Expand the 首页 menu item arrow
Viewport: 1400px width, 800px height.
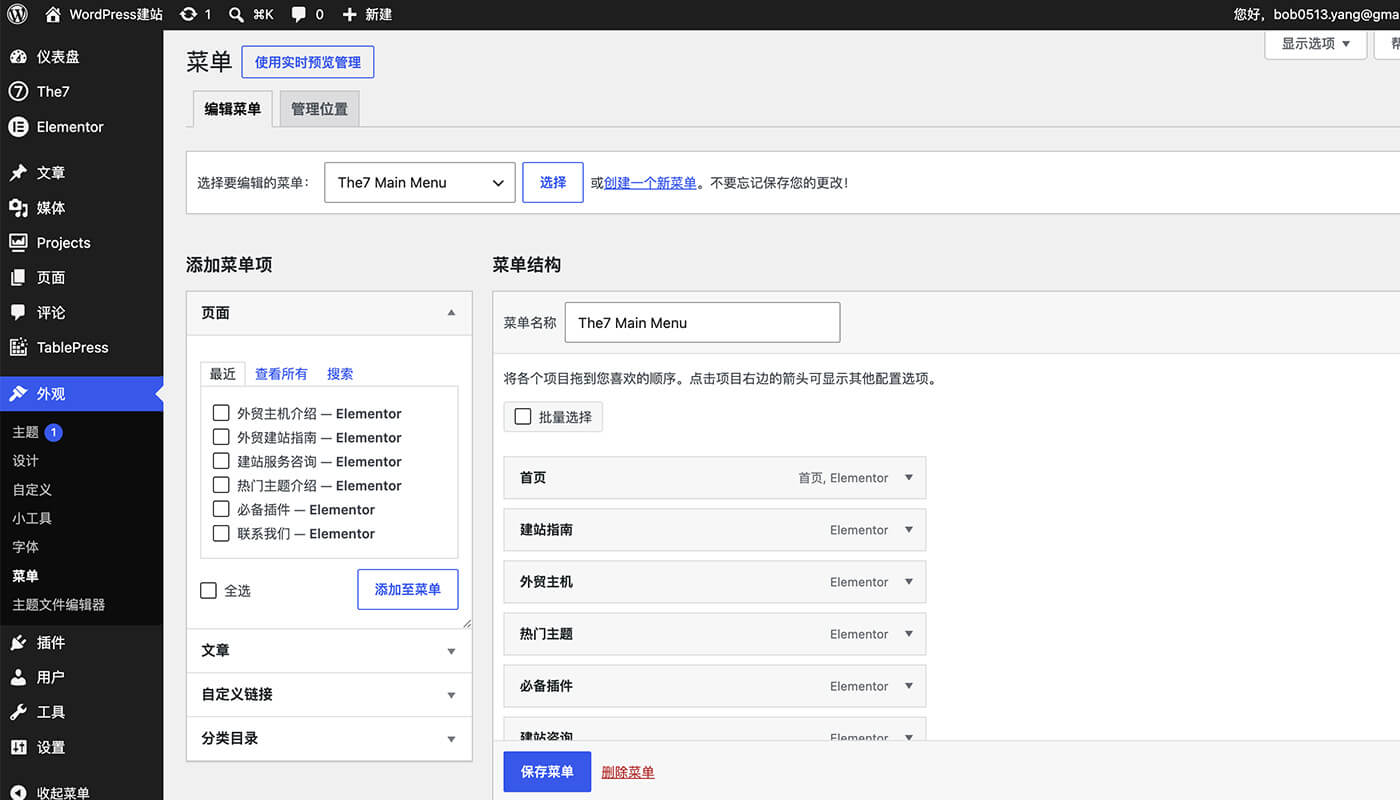(x=909, y=478)
